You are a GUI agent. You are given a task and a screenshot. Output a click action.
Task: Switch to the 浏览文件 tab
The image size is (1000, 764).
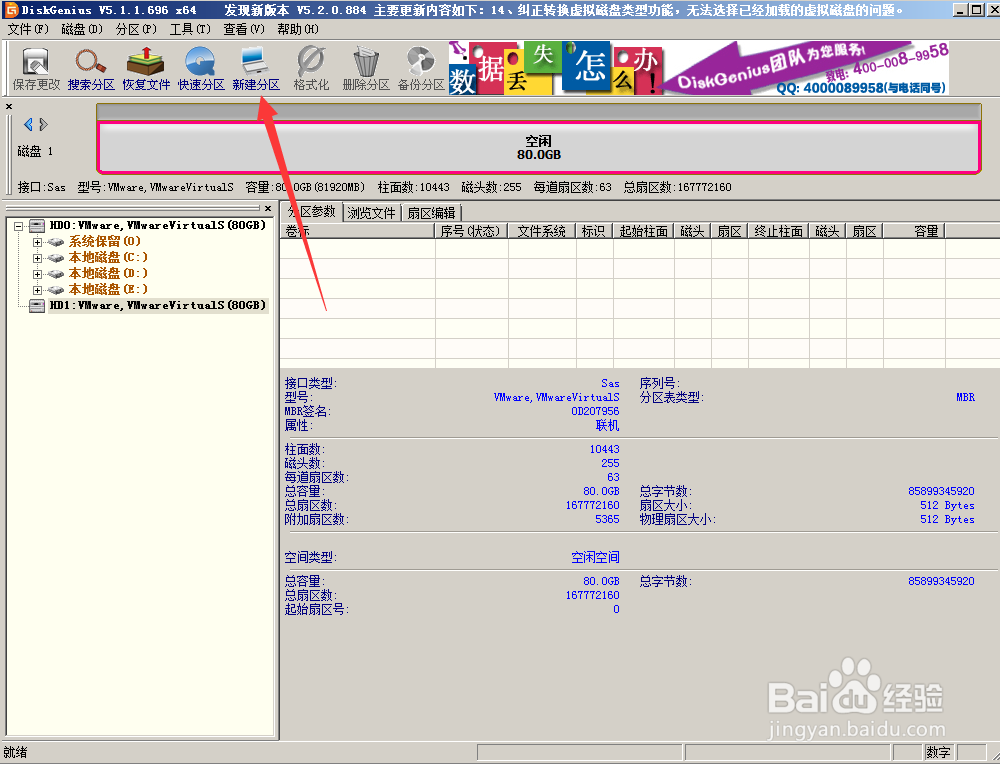click(372, 213)
